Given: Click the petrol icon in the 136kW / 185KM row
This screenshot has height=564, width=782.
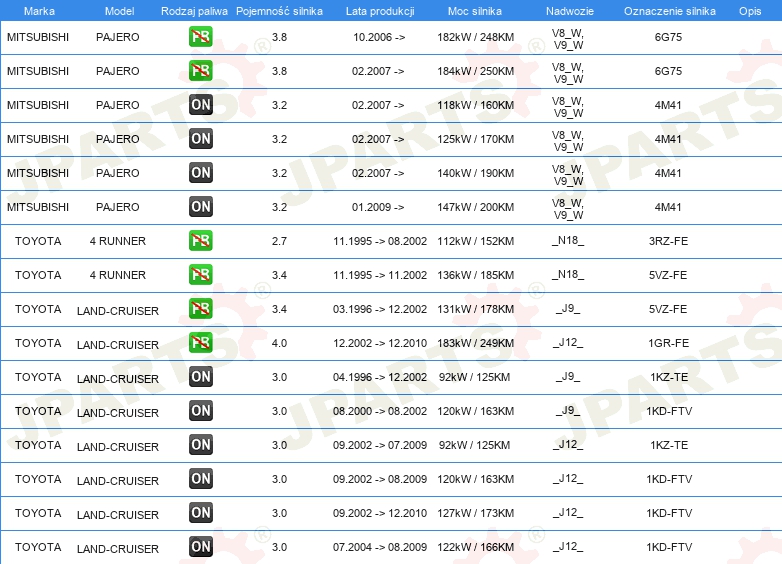Looking at the screenshot, I should coord(200,275).
